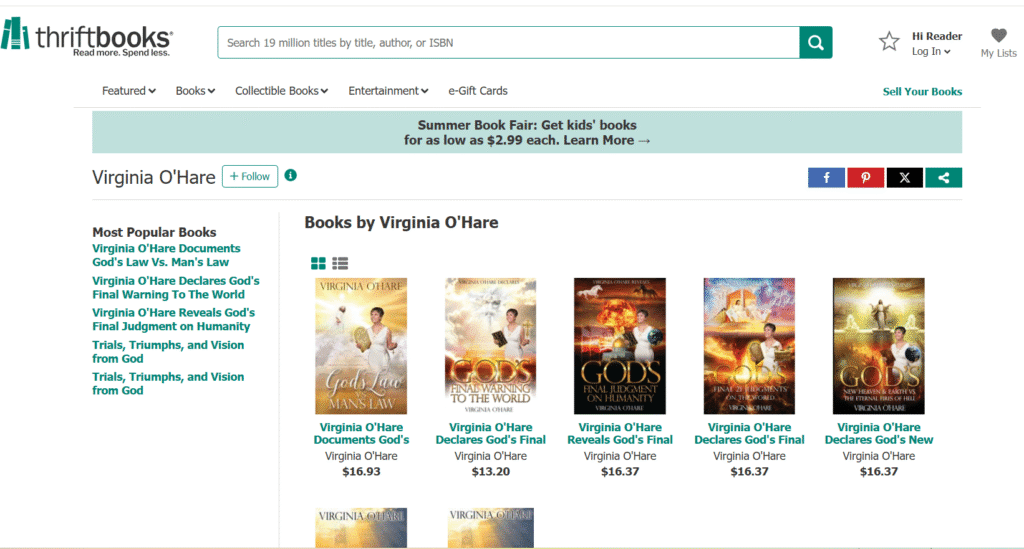Share the page on X
Image resolution: width=1024 pixels, height=549 pixels.
[x=904, y=177]
